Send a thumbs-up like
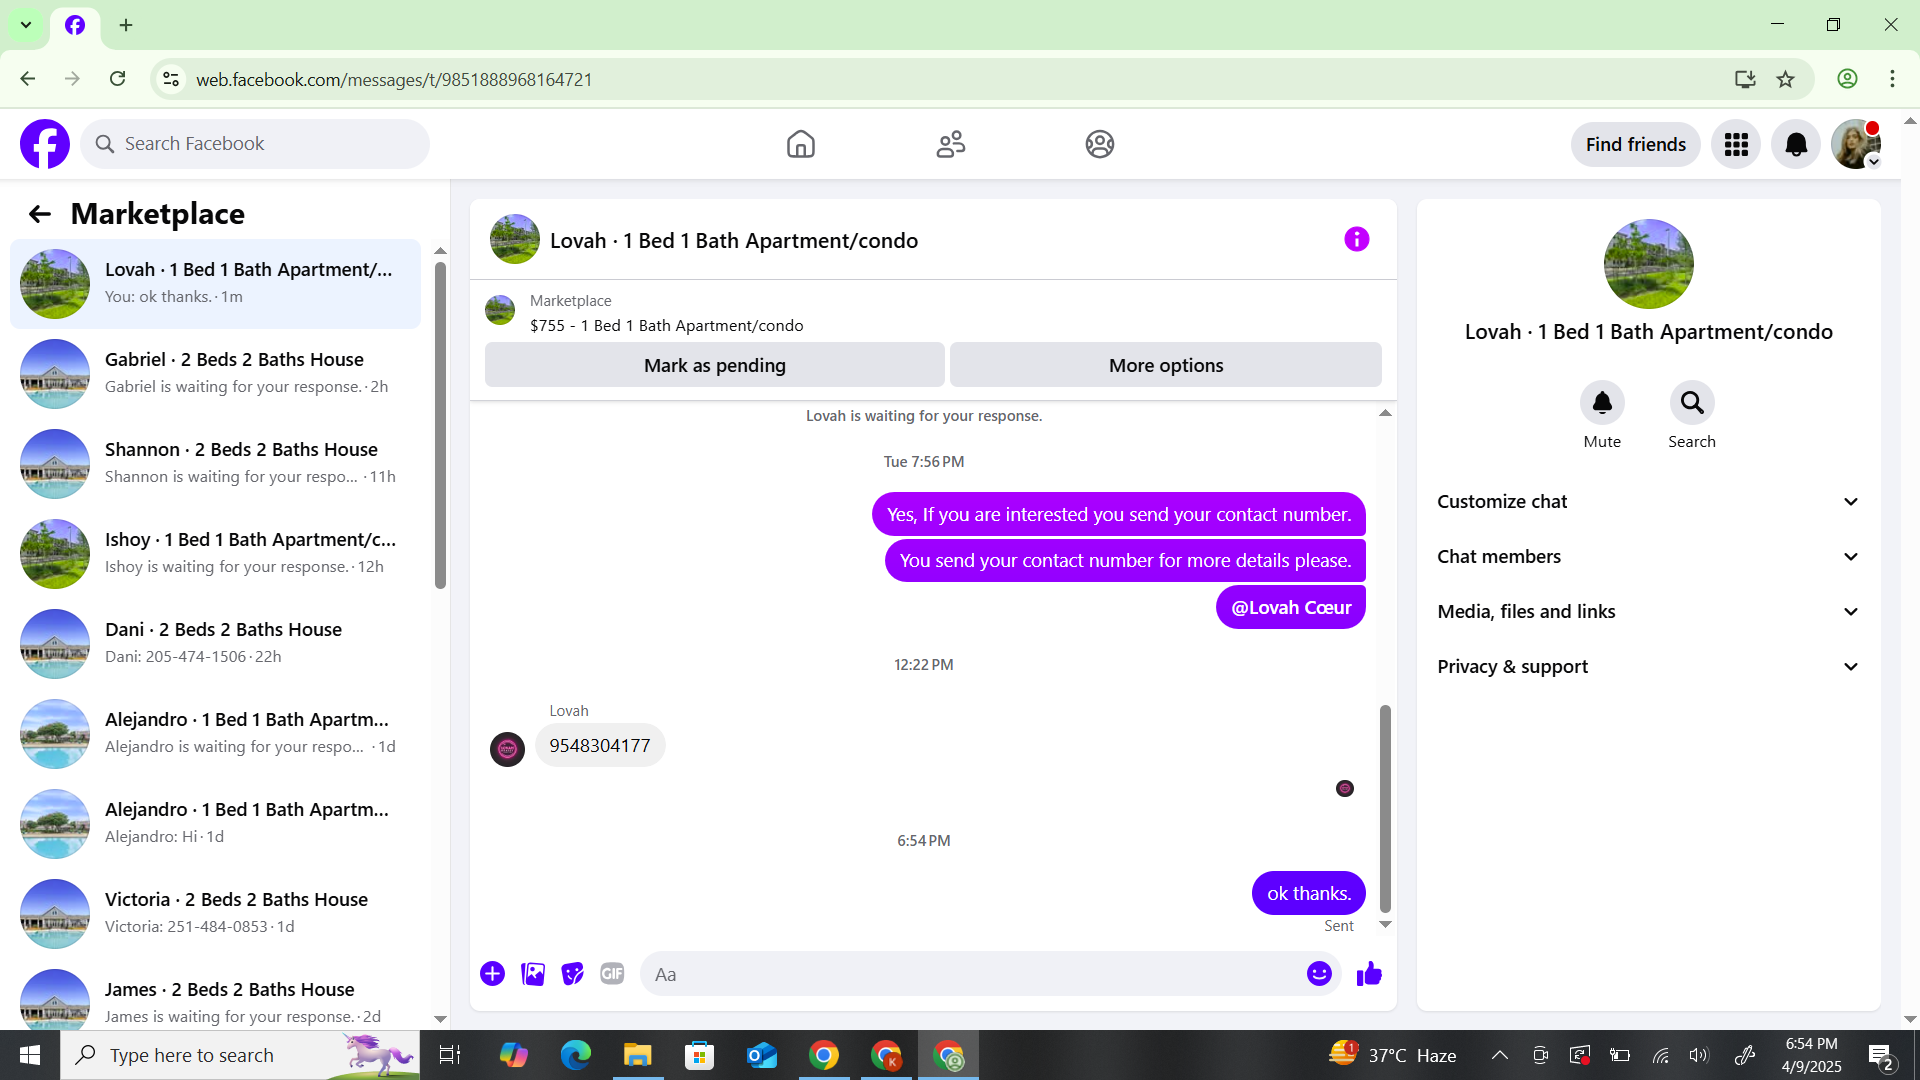Image resolution: width=1920 pixels, height=1080 pixels. pyautogui.click(x=1369, y=974)
